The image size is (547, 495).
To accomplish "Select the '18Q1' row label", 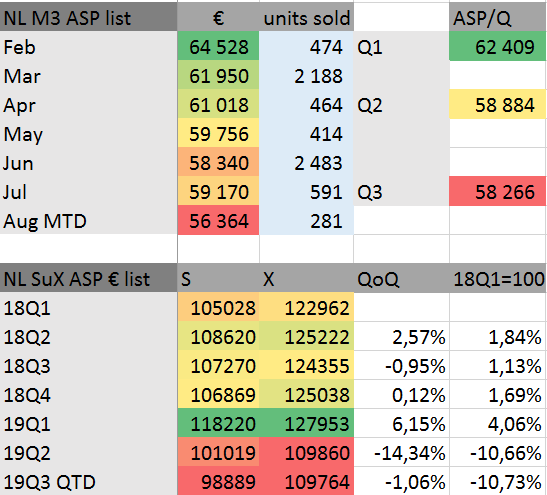I will (x=89, y=307).
